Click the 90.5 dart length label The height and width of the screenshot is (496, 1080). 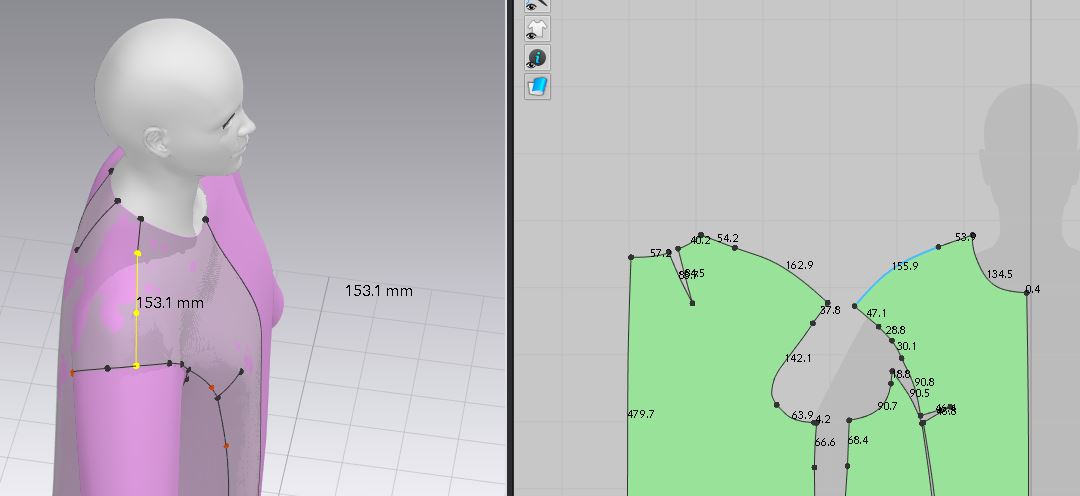(x=920, y=393)
